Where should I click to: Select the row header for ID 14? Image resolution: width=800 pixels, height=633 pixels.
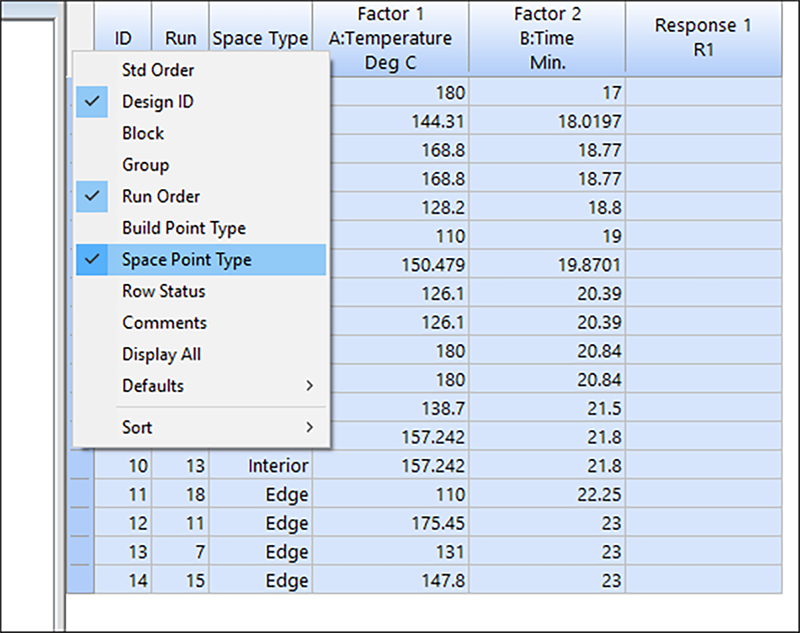80,580
